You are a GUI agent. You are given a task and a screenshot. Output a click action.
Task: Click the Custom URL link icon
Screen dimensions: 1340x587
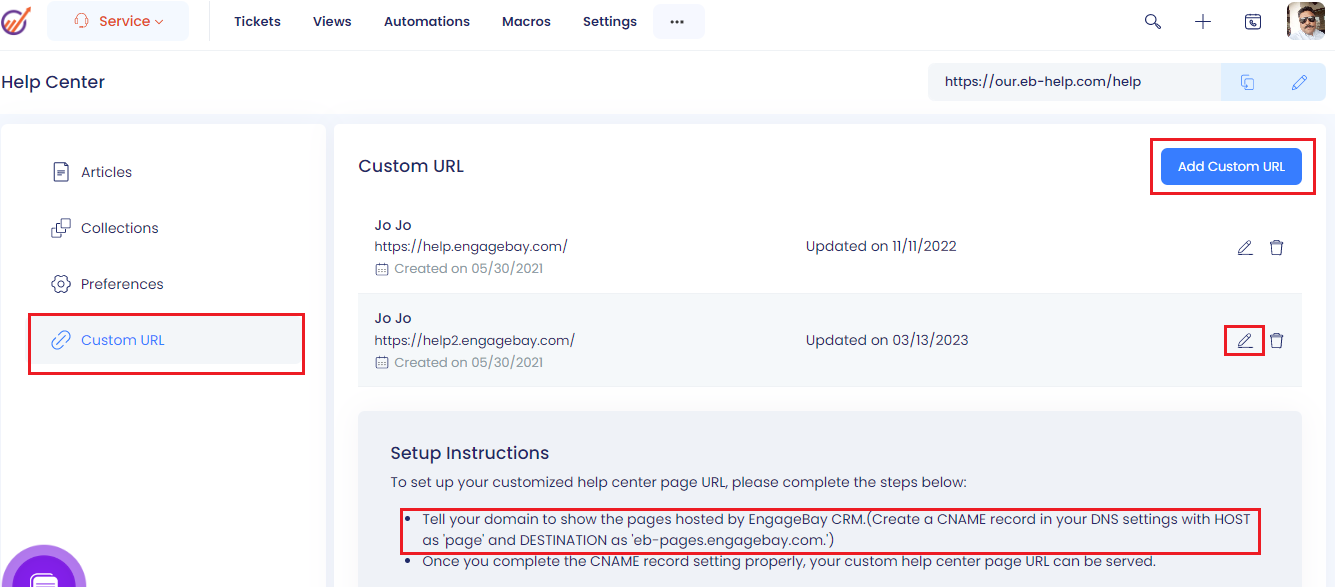[61, 340]
